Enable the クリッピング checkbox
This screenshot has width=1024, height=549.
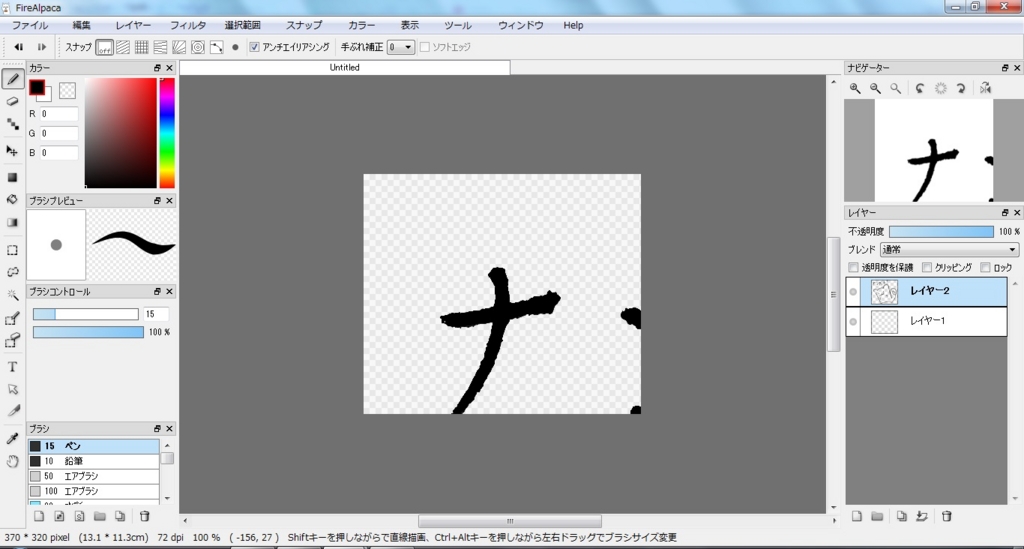(x=927, y=268)
